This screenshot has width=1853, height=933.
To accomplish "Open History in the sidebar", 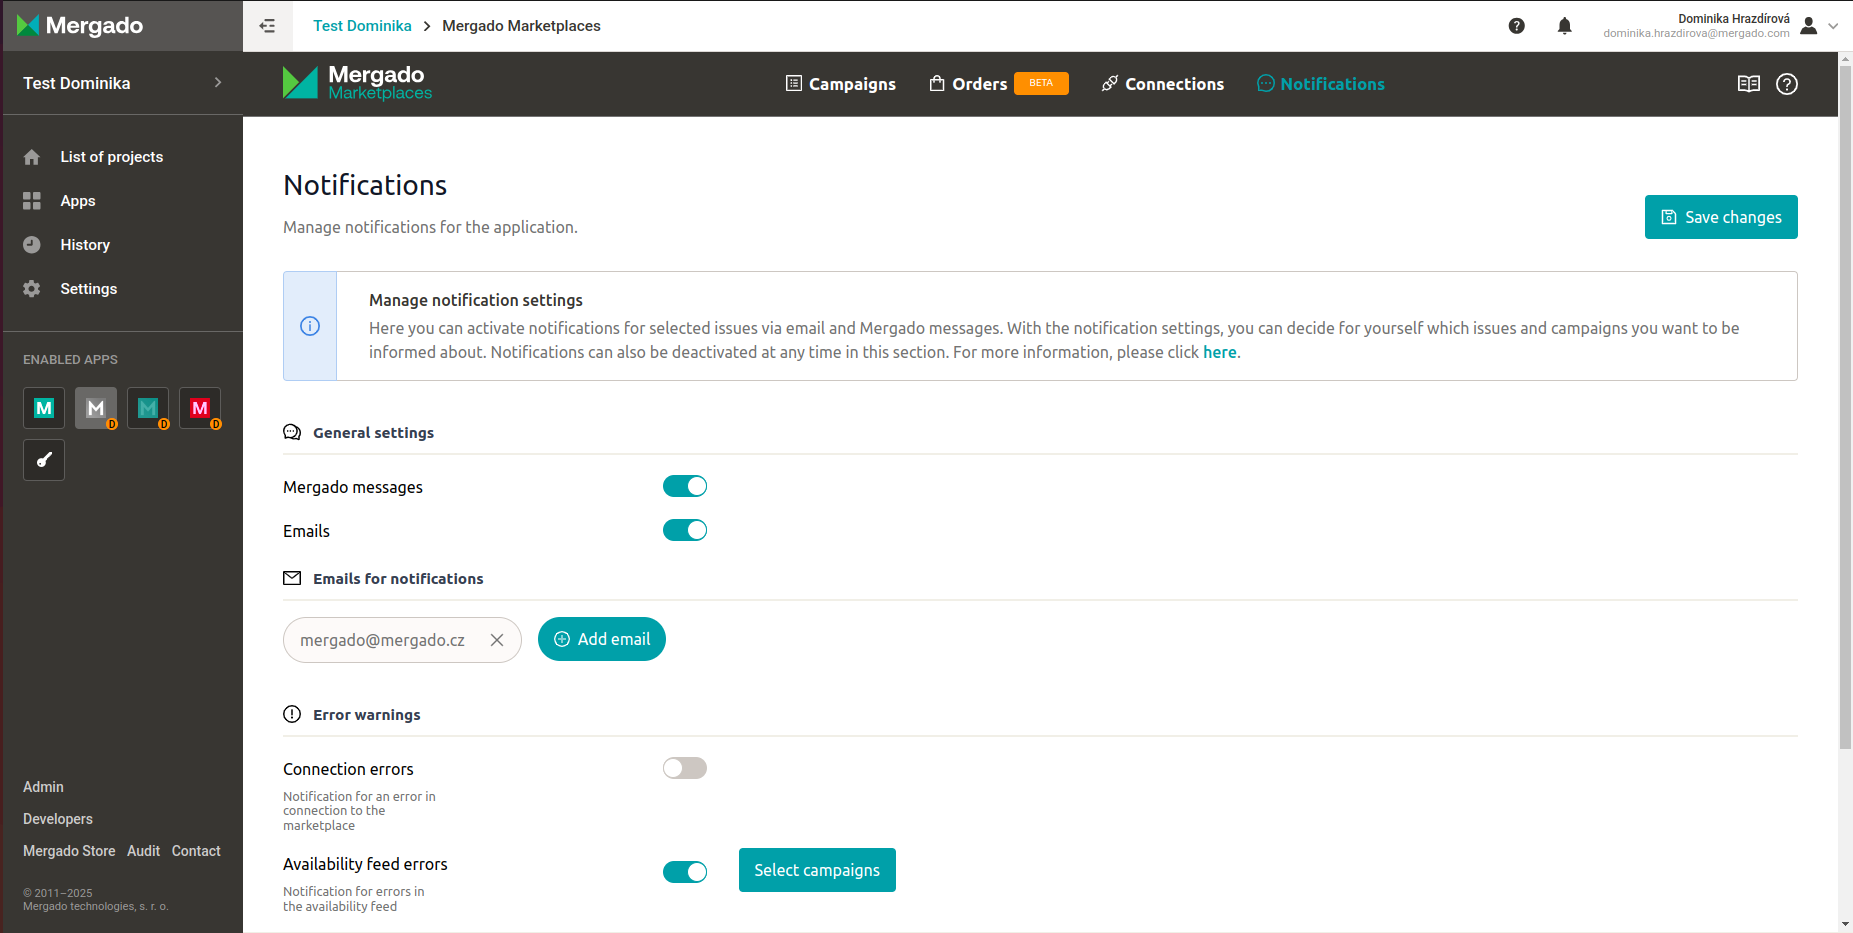I will 85,245.
